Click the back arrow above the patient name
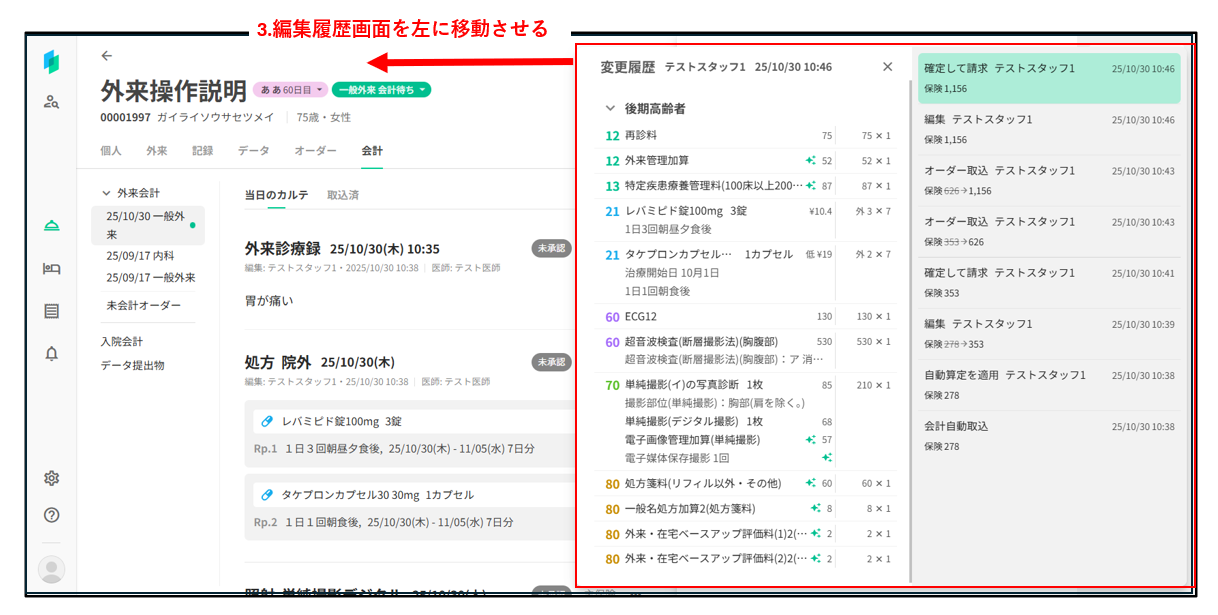 point(107,56)
